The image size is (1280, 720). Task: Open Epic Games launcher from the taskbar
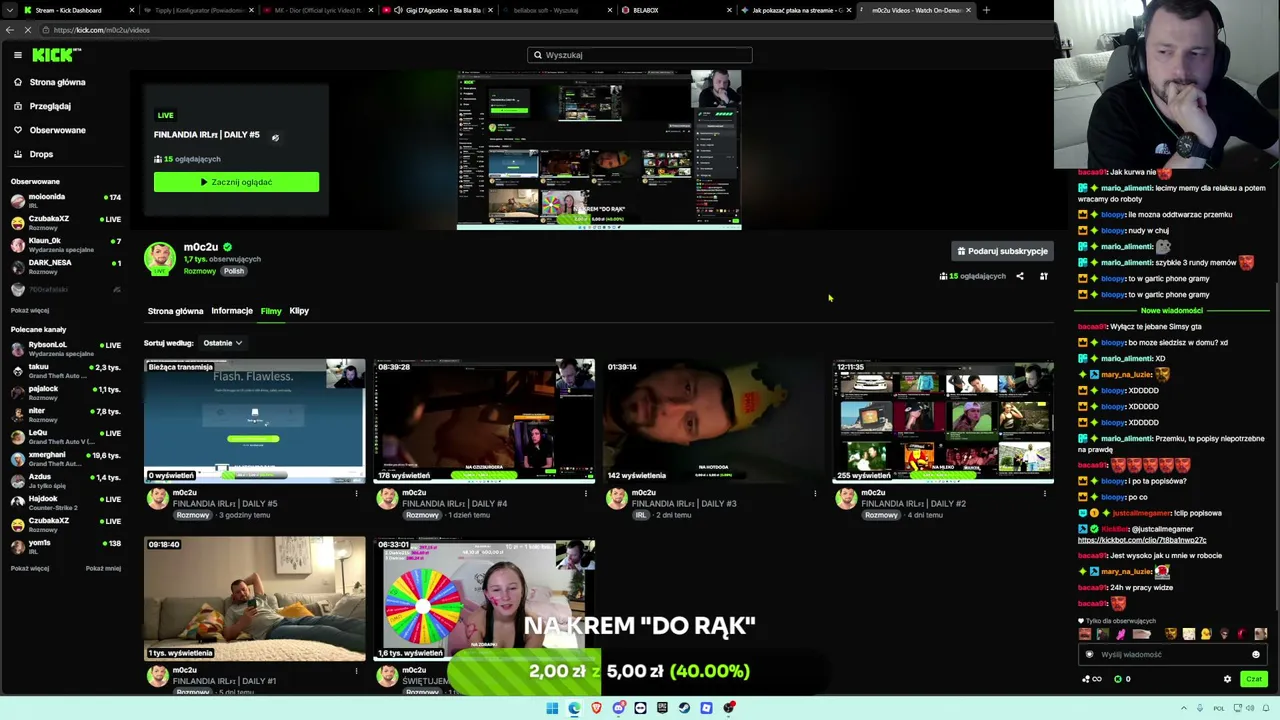click(x=662, y=708)
